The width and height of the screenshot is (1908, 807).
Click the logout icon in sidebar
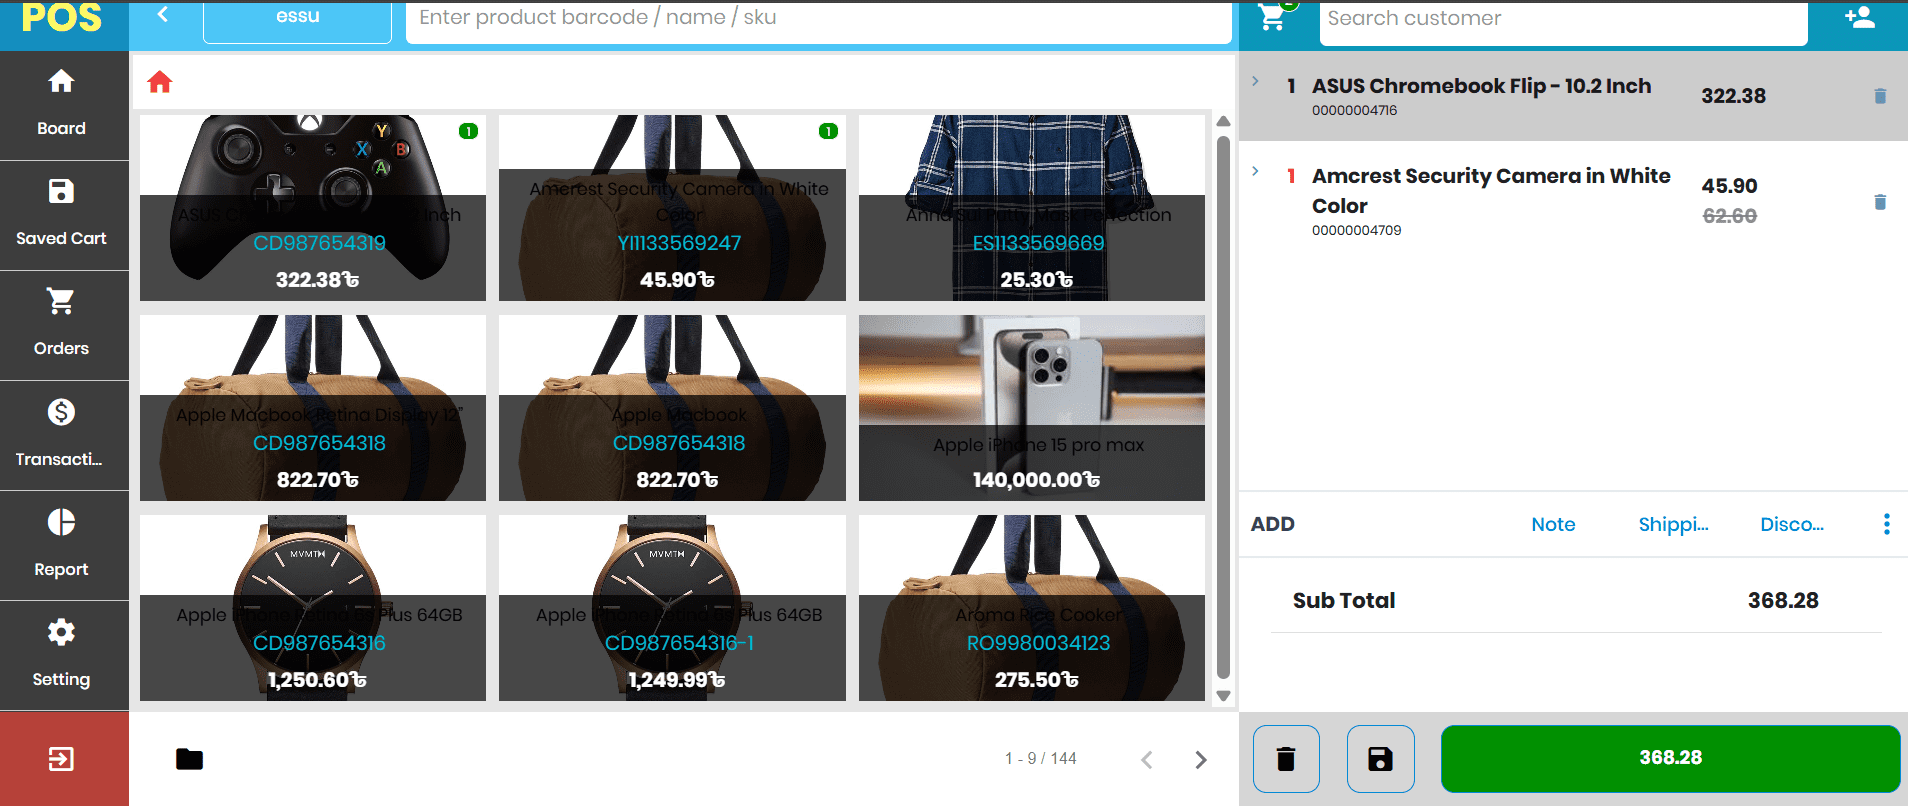(62, 759)
